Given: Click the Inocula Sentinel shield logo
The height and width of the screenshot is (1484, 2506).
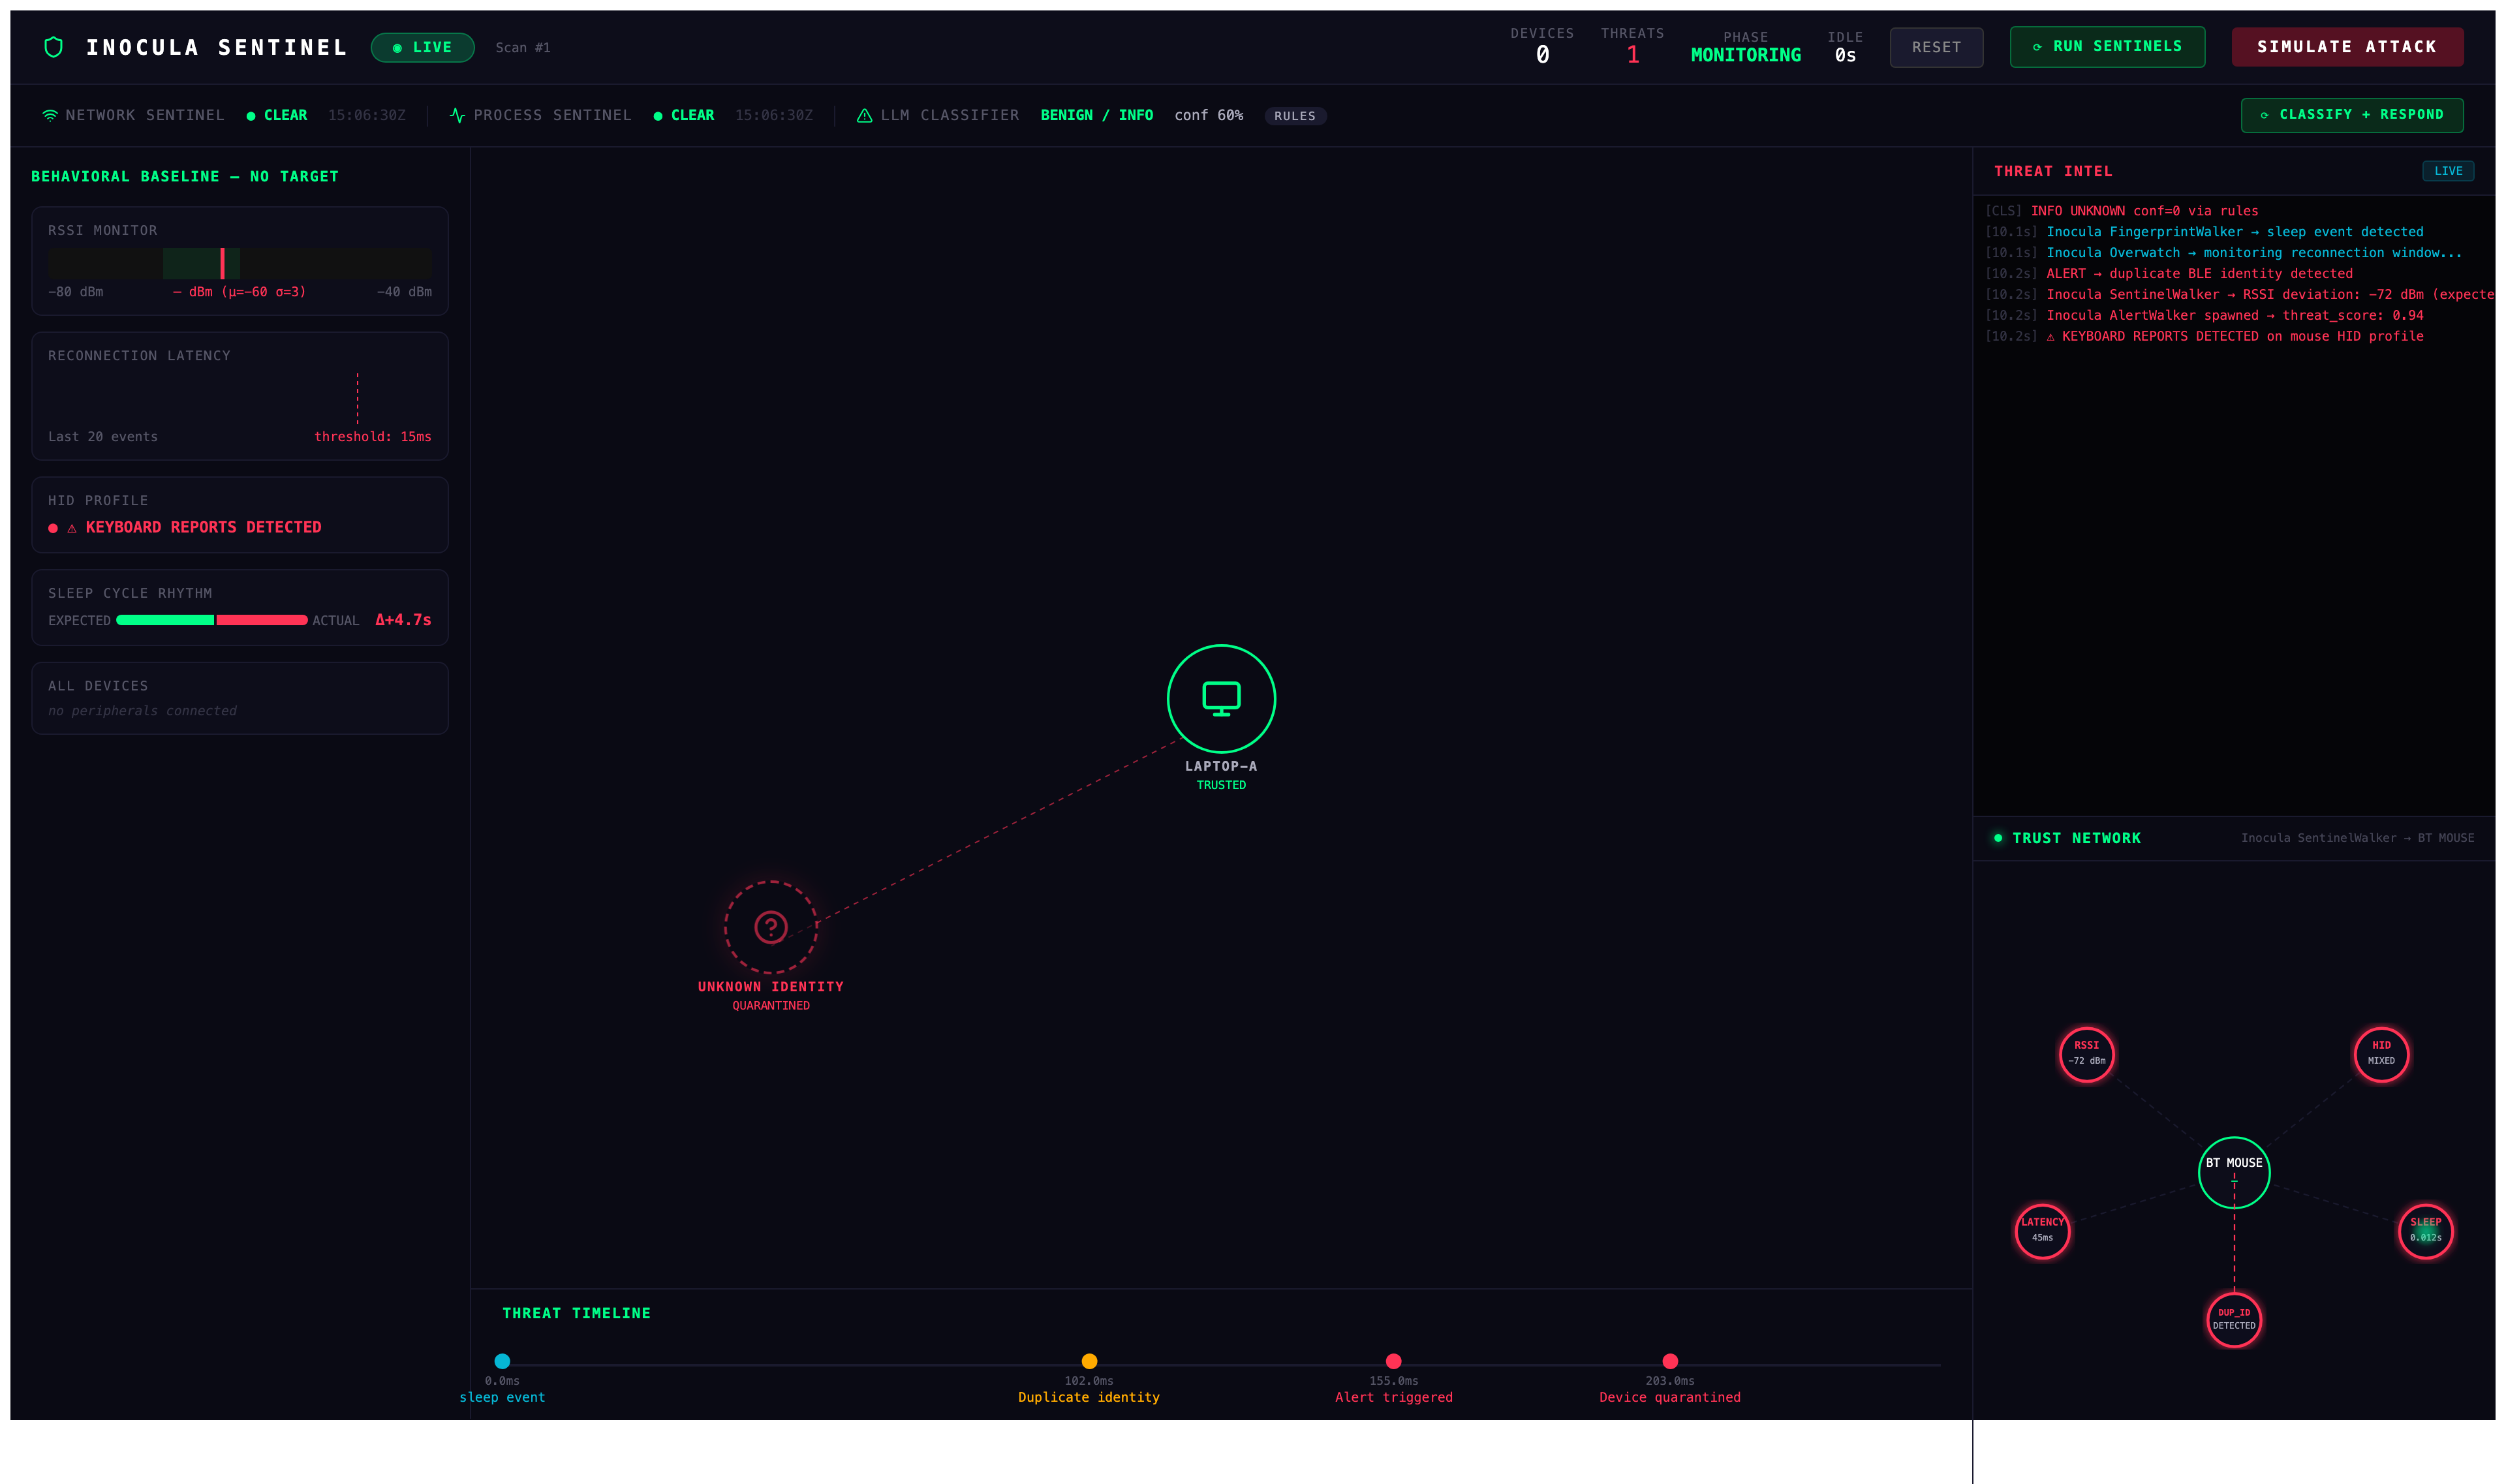Looking at the screenshot, I should tap(54, 46).
